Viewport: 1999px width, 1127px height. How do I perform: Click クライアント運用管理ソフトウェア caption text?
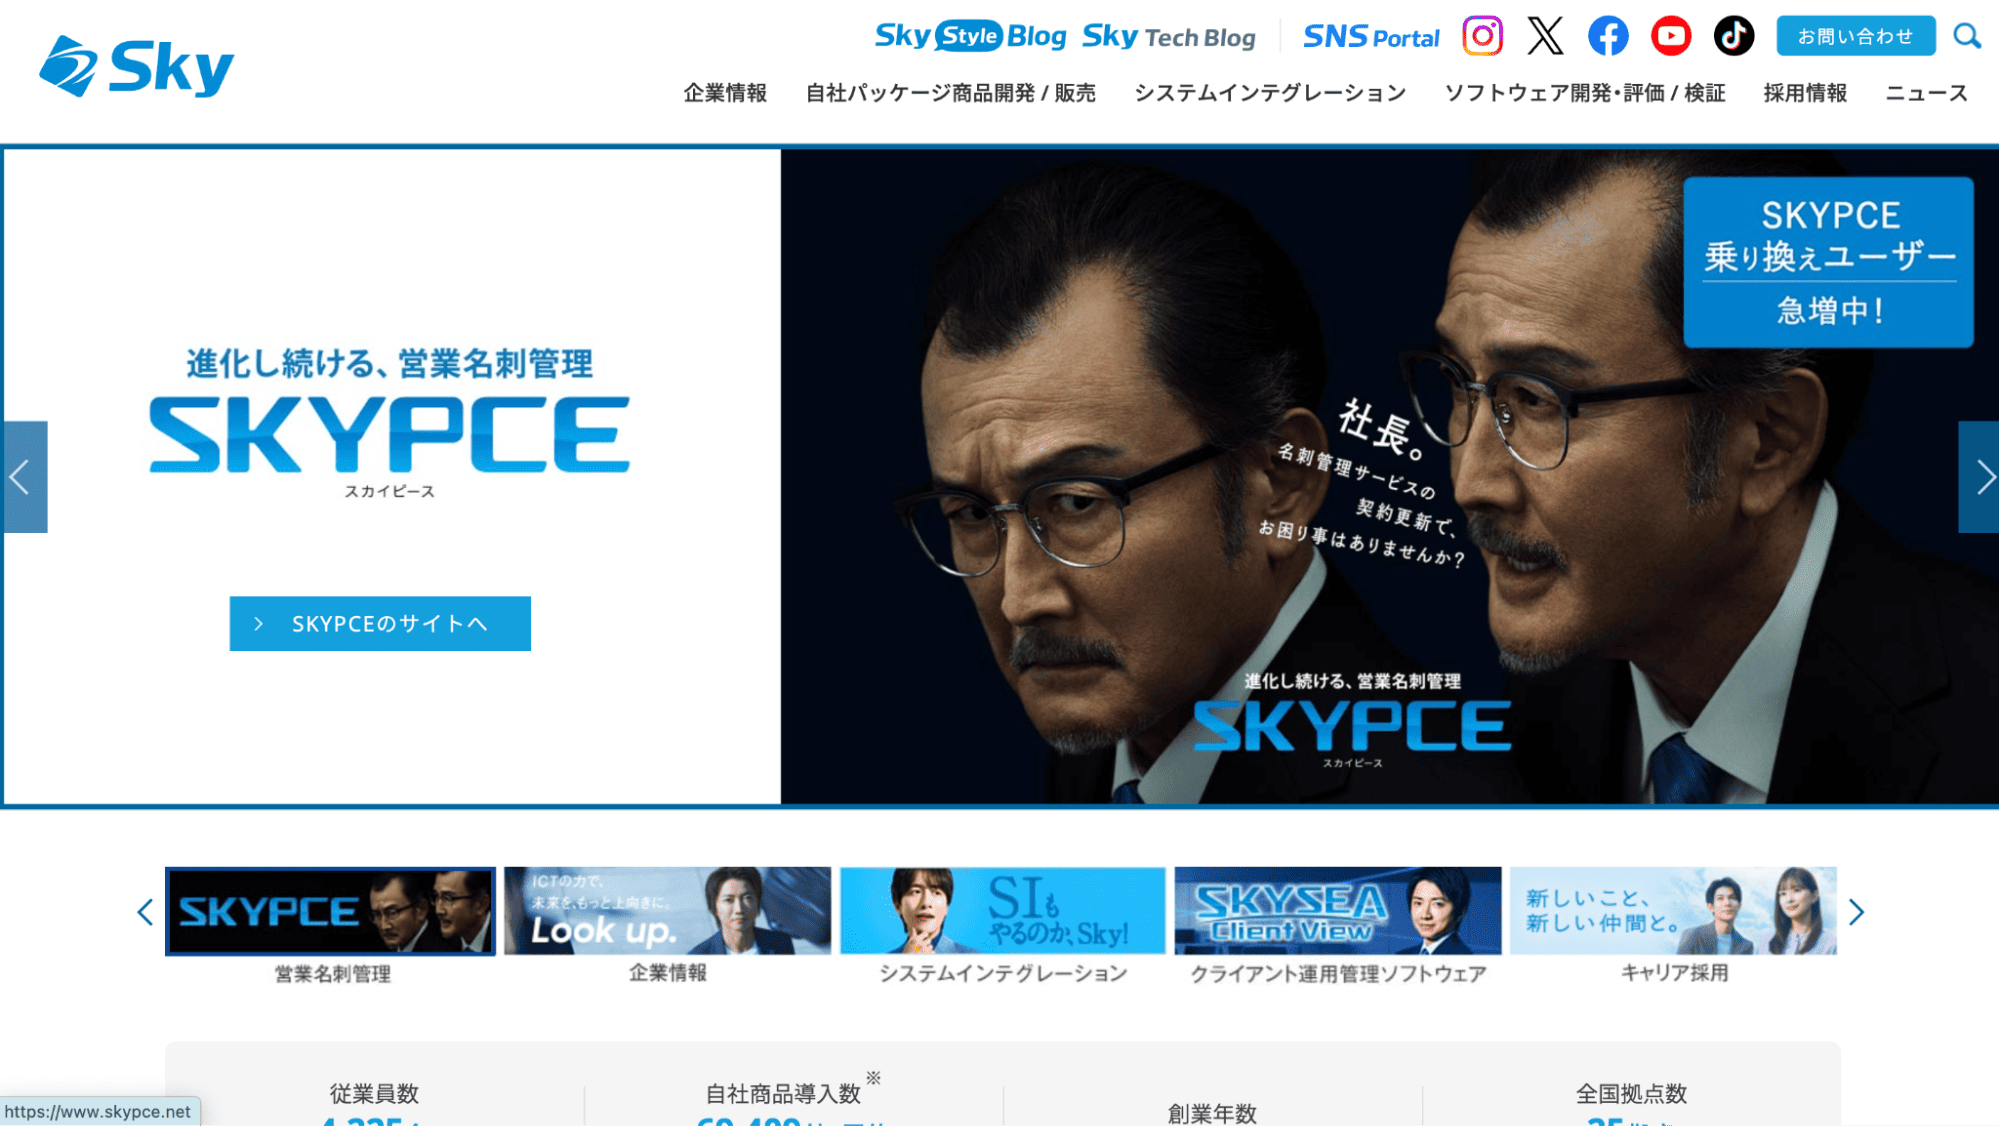point(1338,974)
